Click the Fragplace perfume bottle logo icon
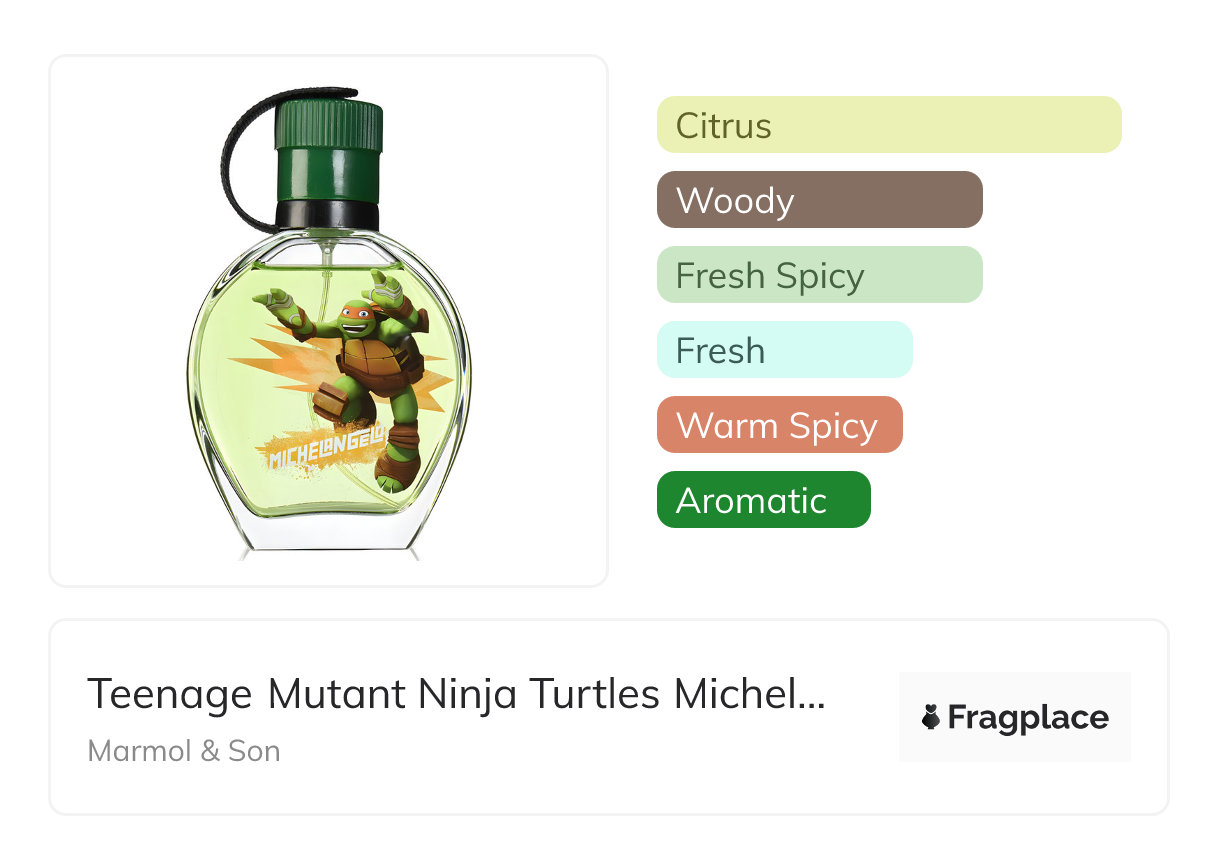The width and height of the screenshot is (1218, 864). coord(931,718)
